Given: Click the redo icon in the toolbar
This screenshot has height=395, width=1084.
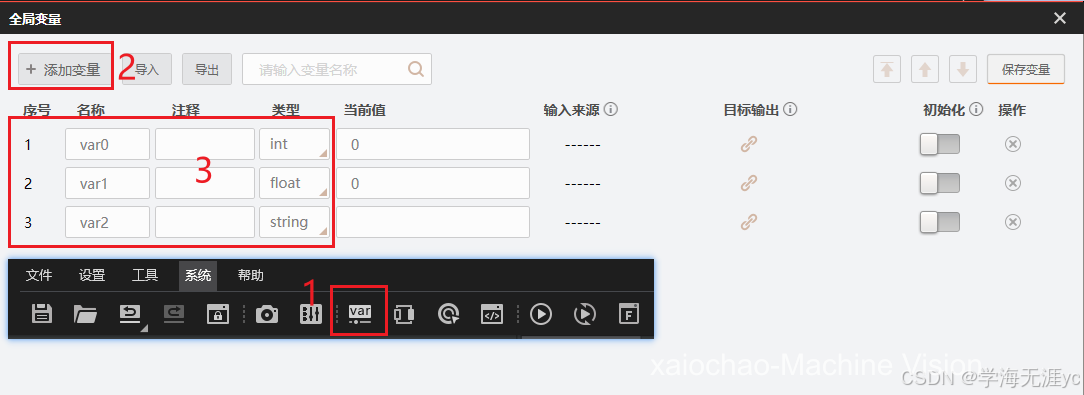Looking at the screenshot, I should coord(174,314).
